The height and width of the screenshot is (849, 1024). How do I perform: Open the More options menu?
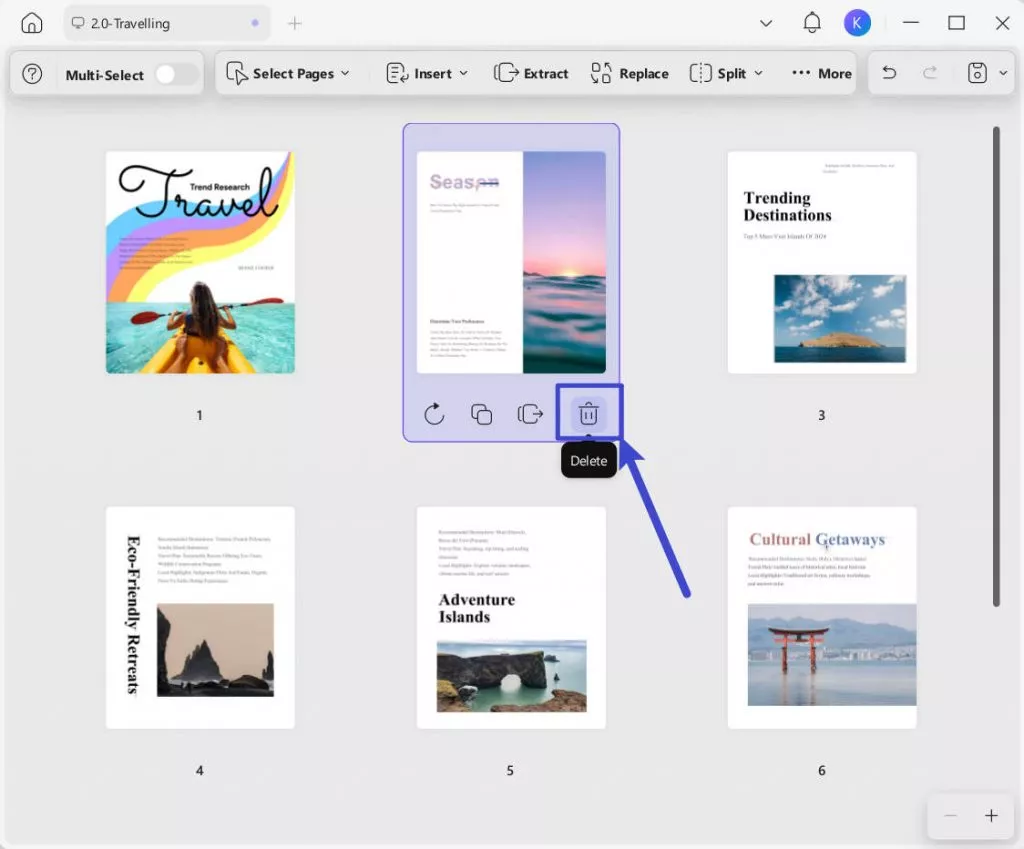[821, 73]
